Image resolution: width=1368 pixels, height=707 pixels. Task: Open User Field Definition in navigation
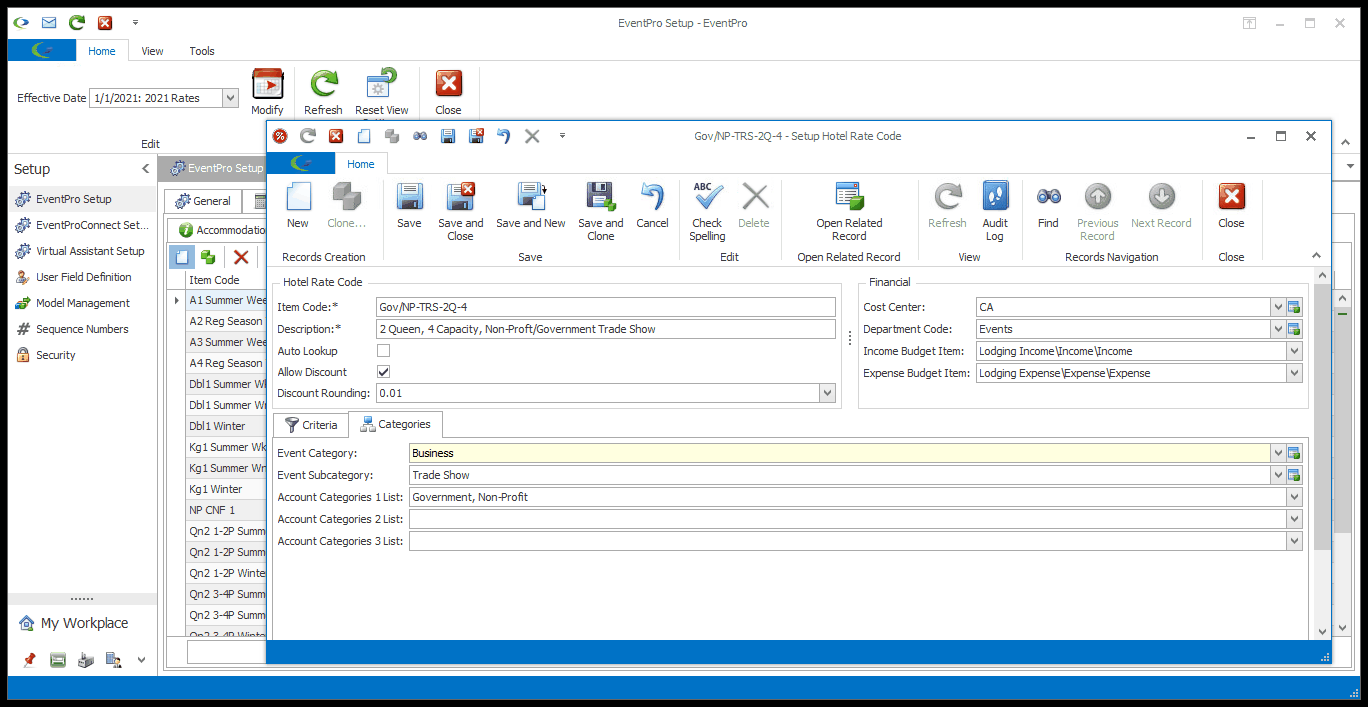pos(82,277)
